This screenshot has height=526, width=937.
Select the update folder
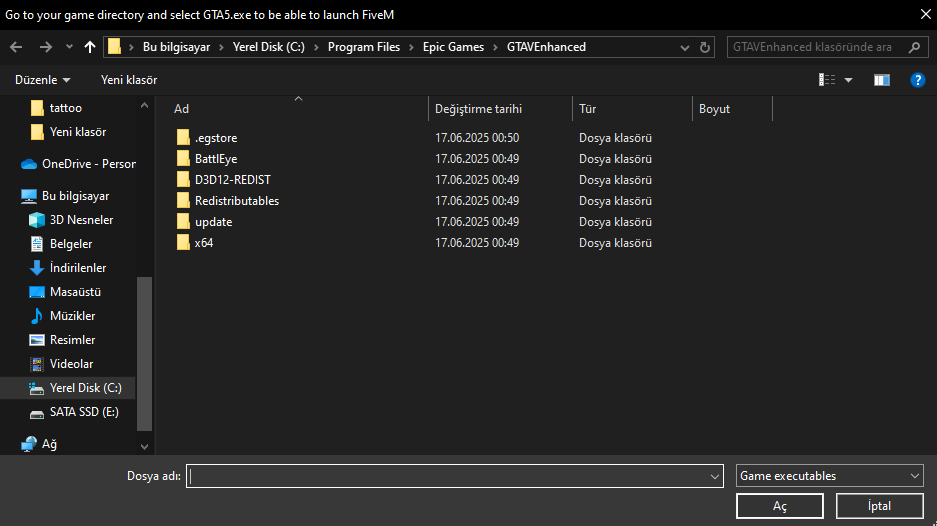point(213,222)
